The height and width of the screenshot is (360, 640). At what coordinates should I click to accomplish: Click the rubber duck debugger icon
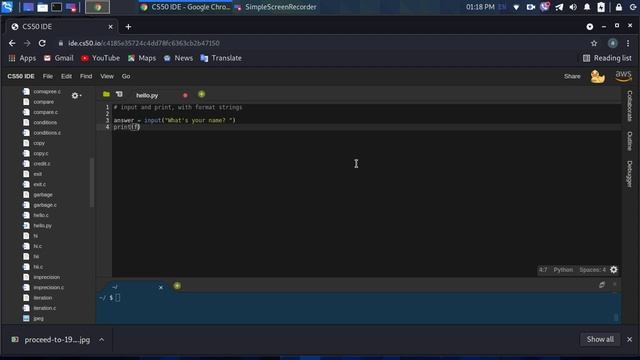coord(598,76)
